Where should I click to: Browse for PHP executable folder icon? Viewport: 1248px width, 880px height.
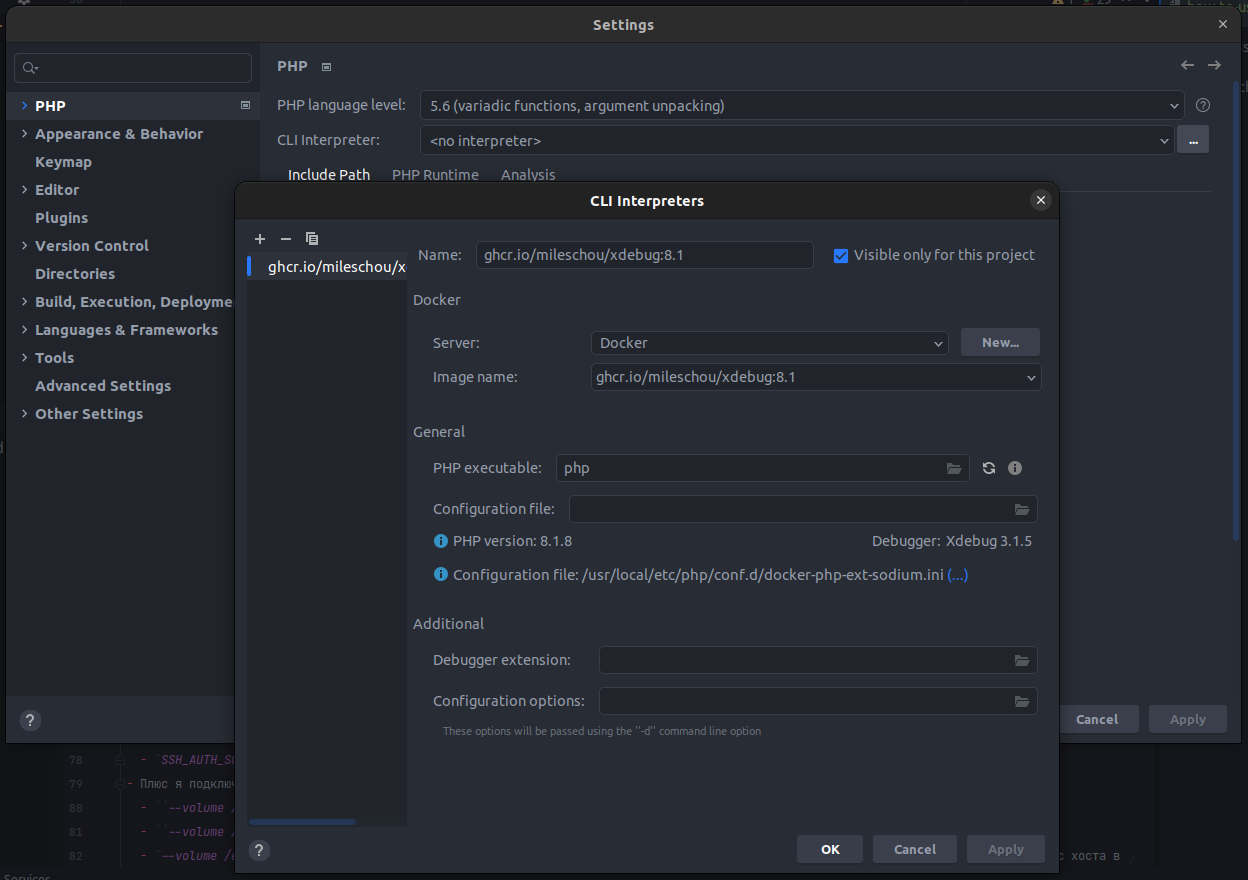point(954,468)
